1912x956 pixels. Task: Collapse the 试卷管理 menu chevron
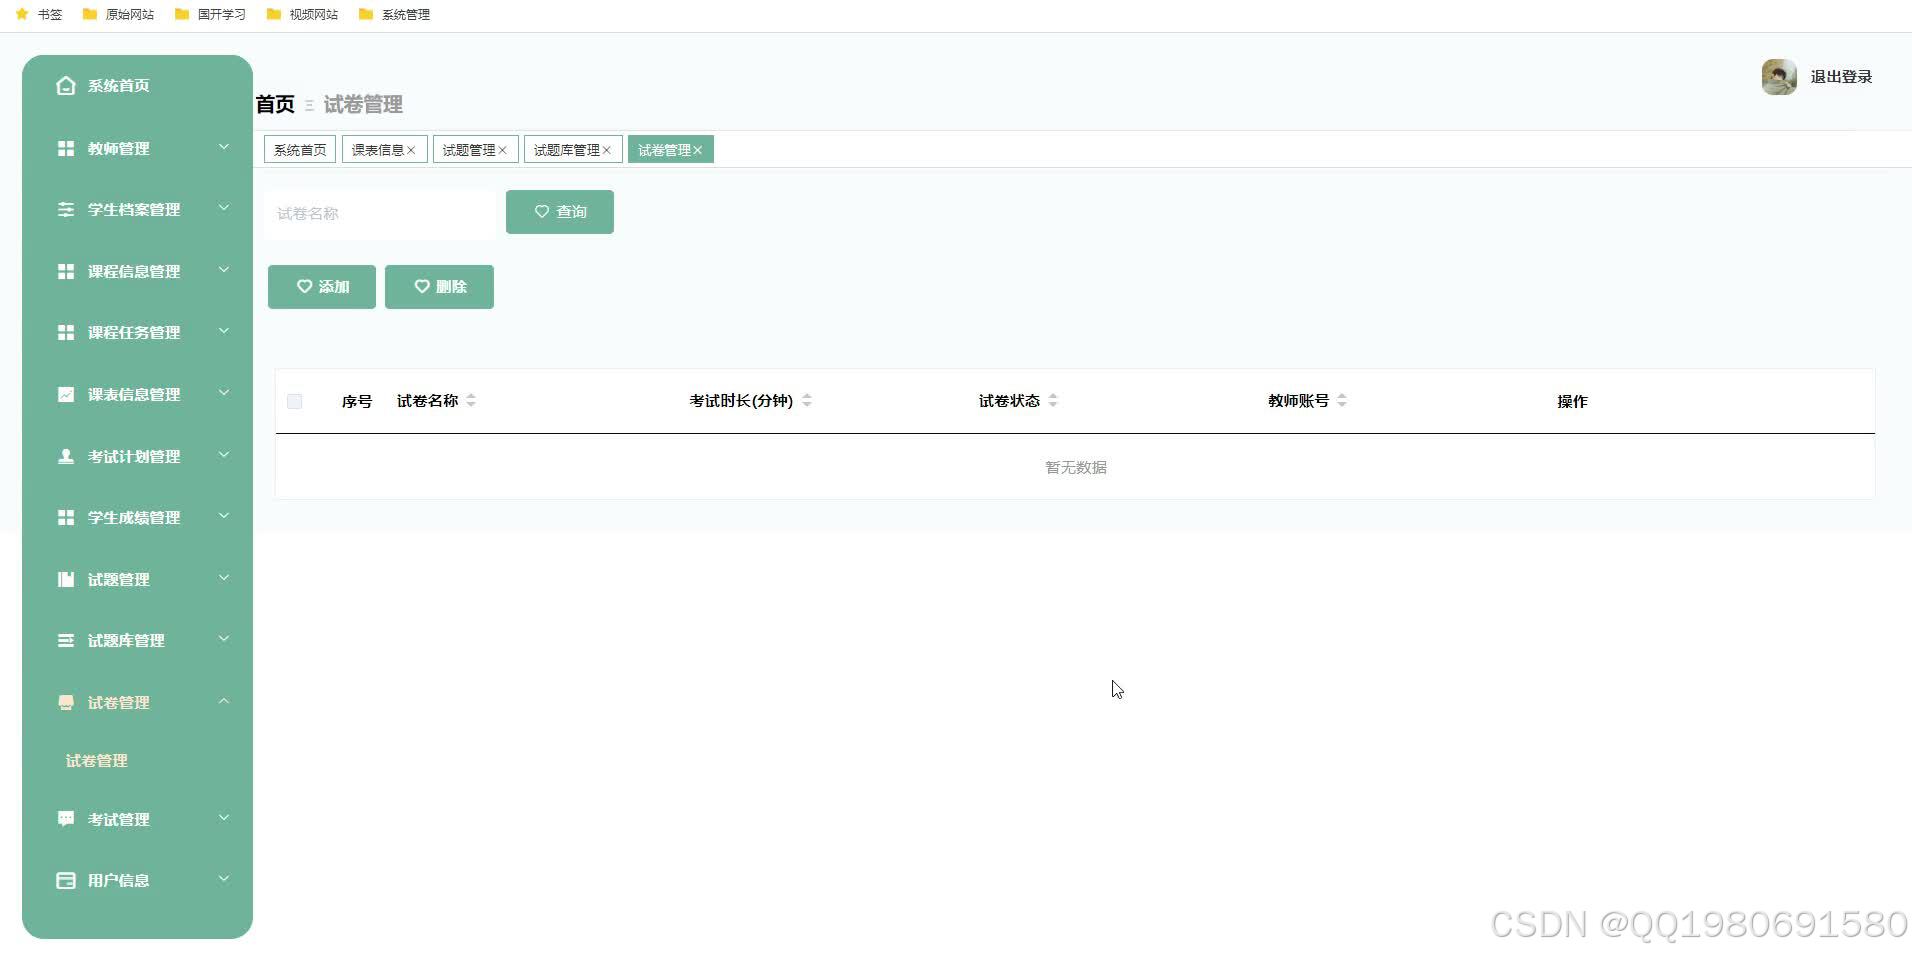(x=224, y=701)
